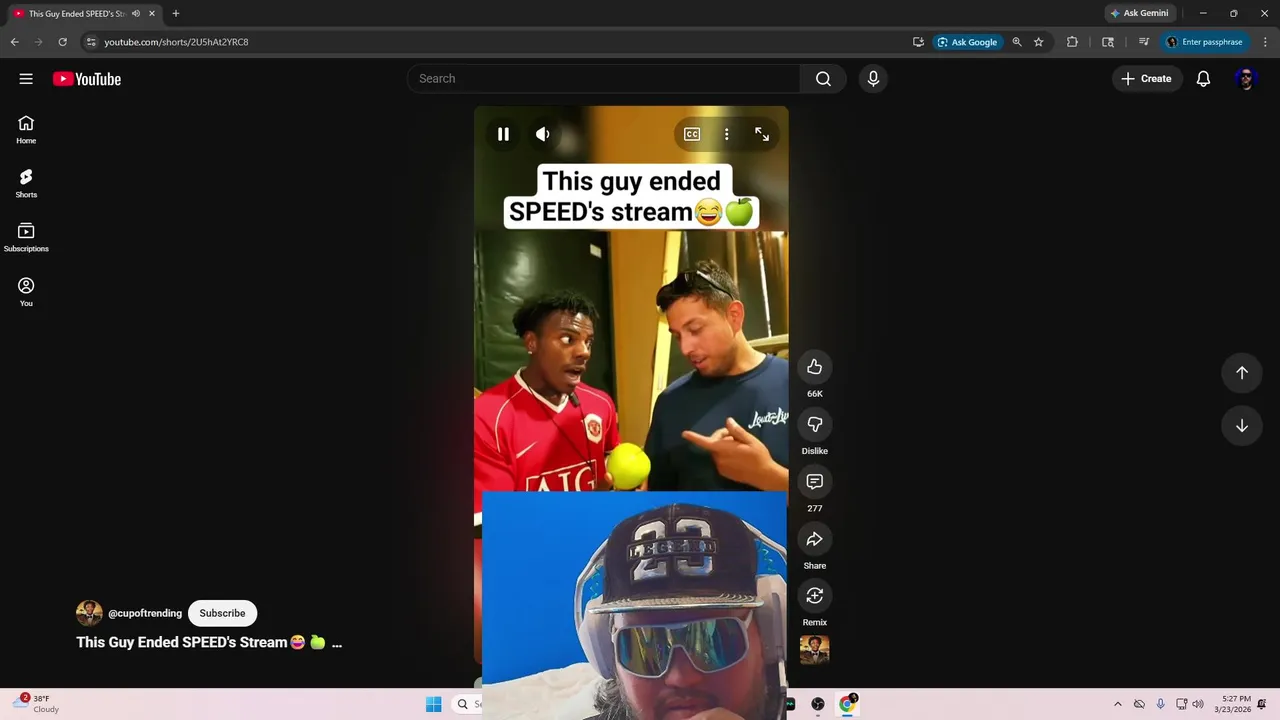Reload the current page
Screen dimensions: 1280x720
(62, 42)
